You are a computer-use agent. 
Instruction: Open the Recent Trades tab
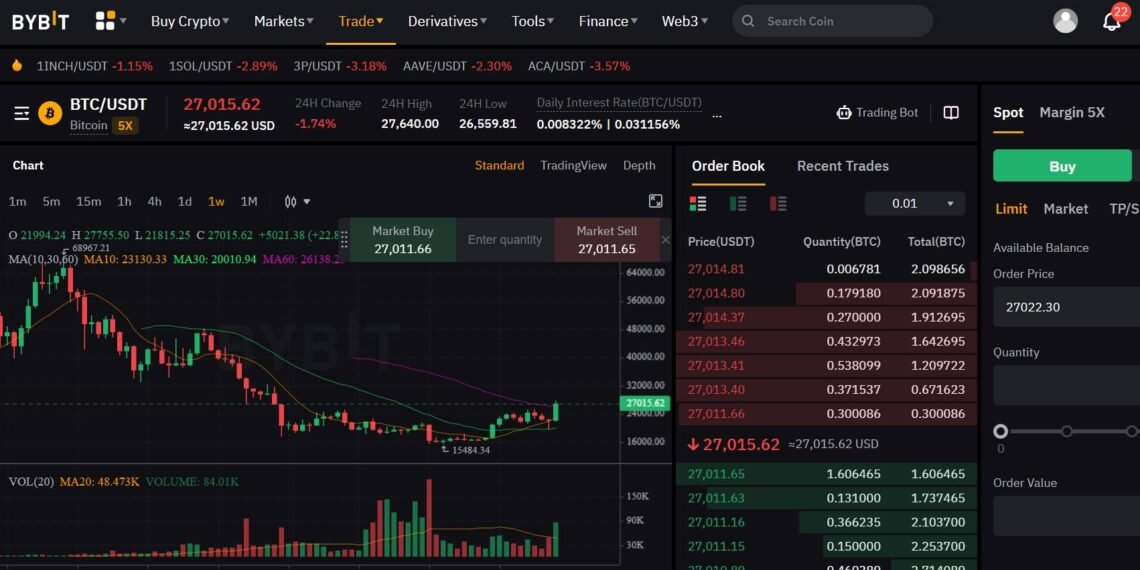pos(843,166)
